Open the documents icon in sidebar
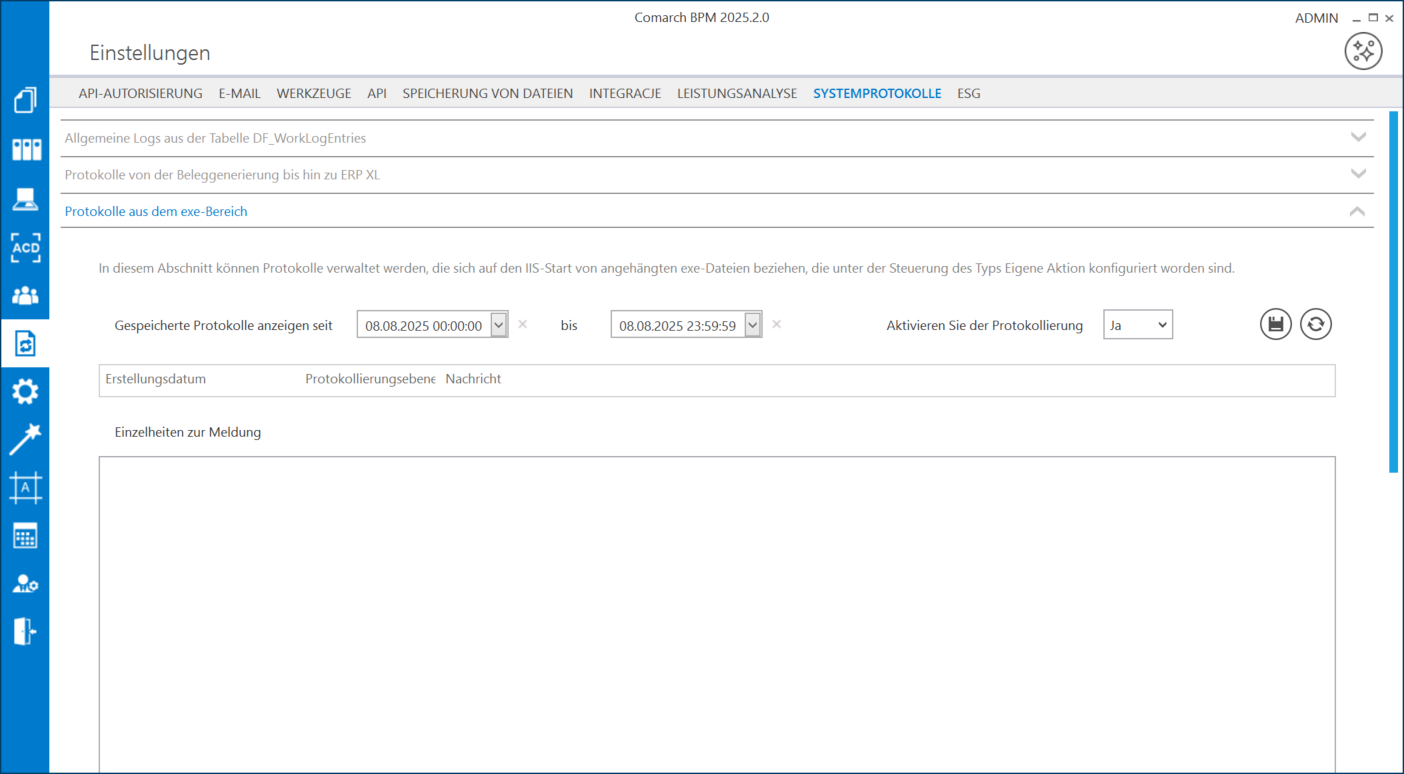The width and height of the screenshot is (1404, 774). coord(25,101)
